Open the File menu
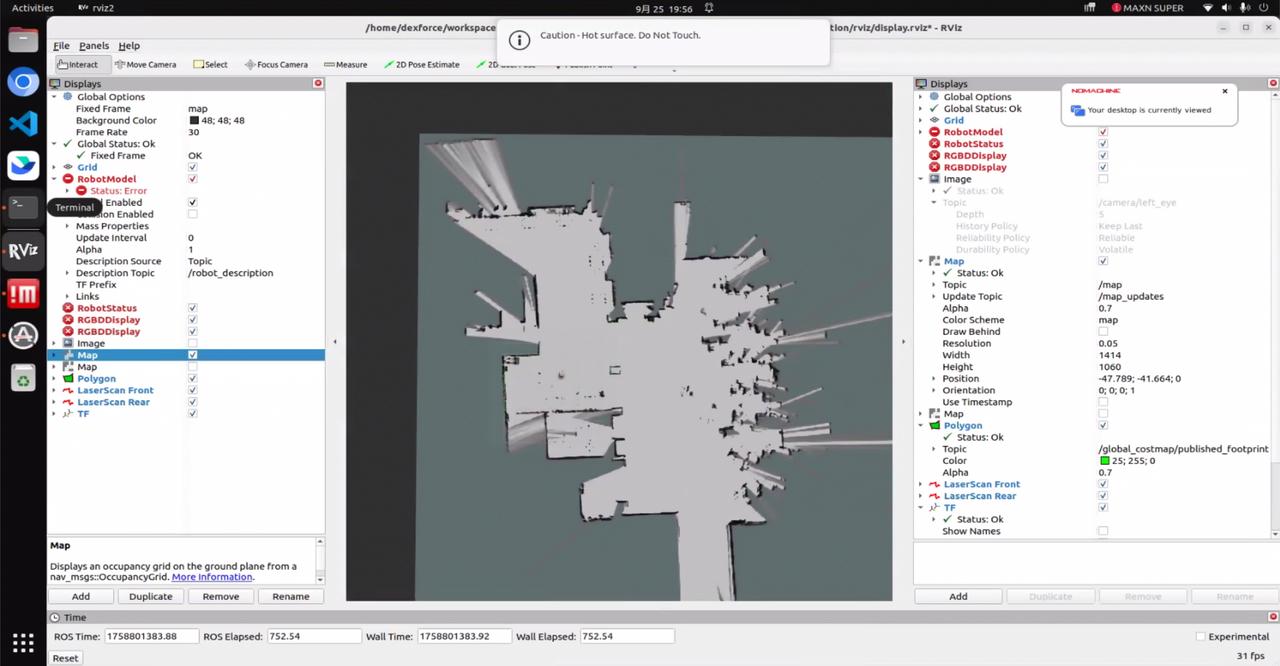The height and width of the screenshot is (666, 1280). coord(61,45)
